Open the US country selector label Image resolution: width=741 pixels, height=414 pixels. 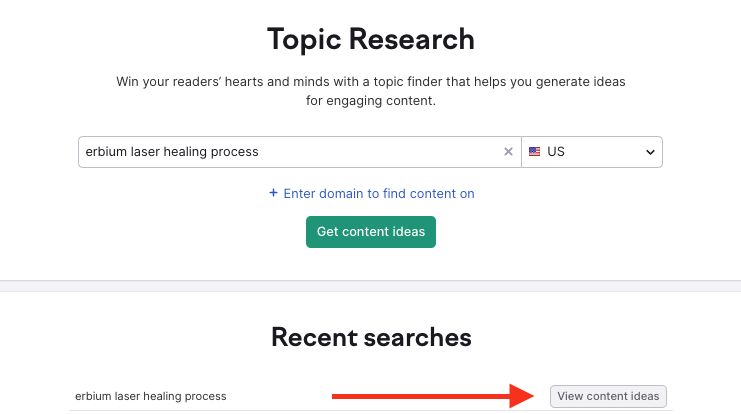(x=556, y=152)
